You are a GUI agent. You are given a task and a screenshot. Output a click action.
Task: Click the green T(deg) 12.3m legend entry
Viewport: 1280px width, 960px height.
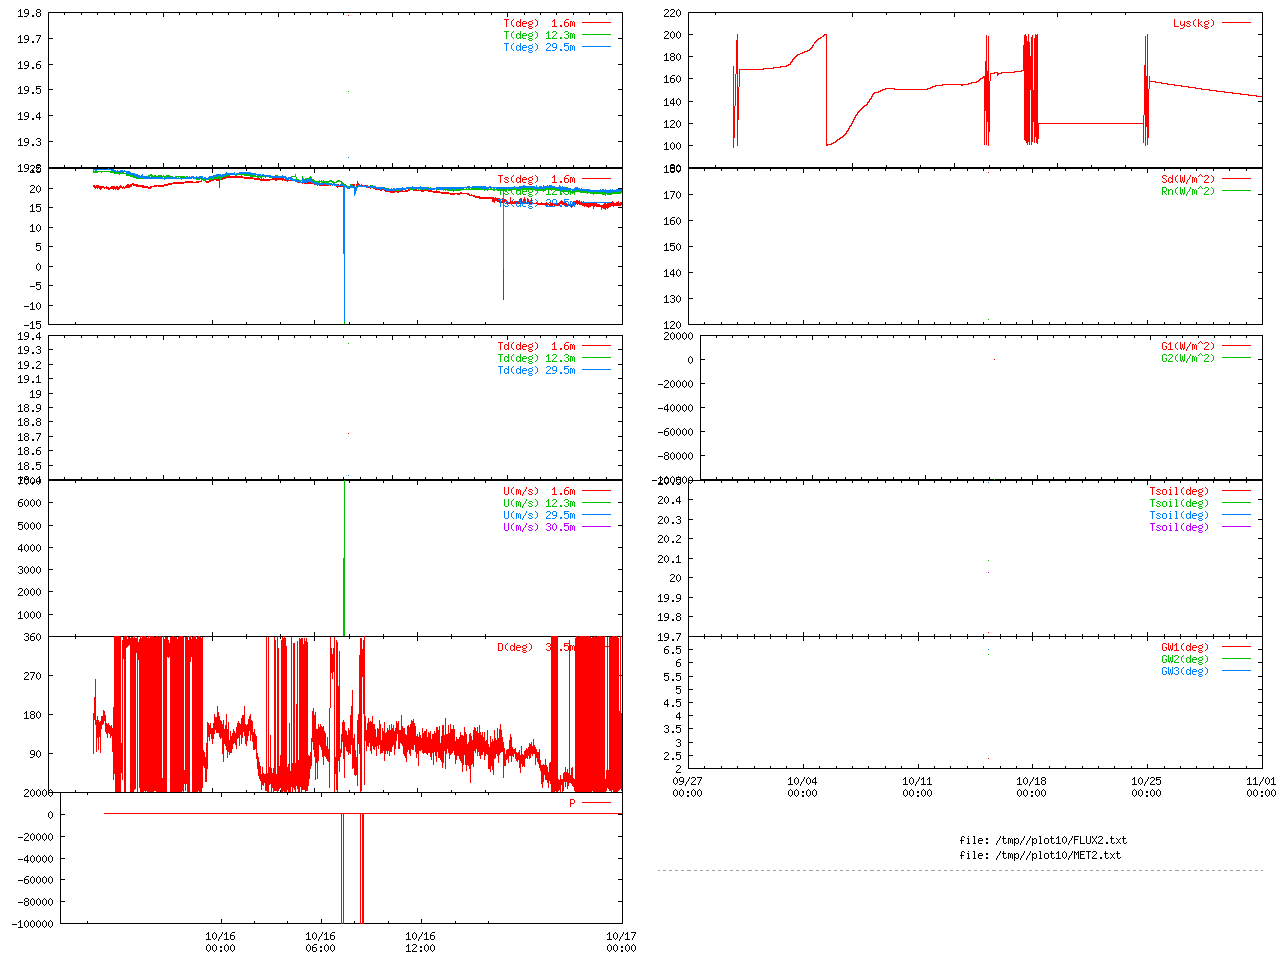click(x=539, y=35)
